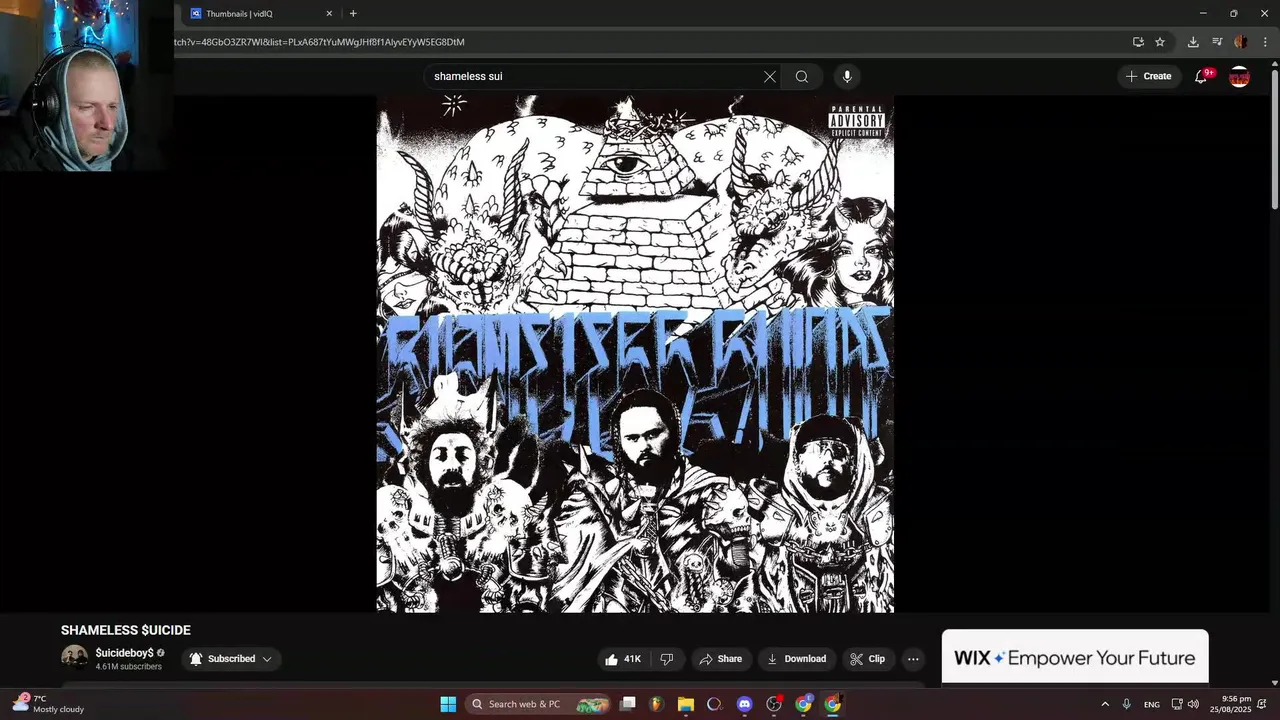This screenshot has width=1280, height=720.
Task: Open Windows Start menu
Action: pyautogui.click(x=448, y=704)
